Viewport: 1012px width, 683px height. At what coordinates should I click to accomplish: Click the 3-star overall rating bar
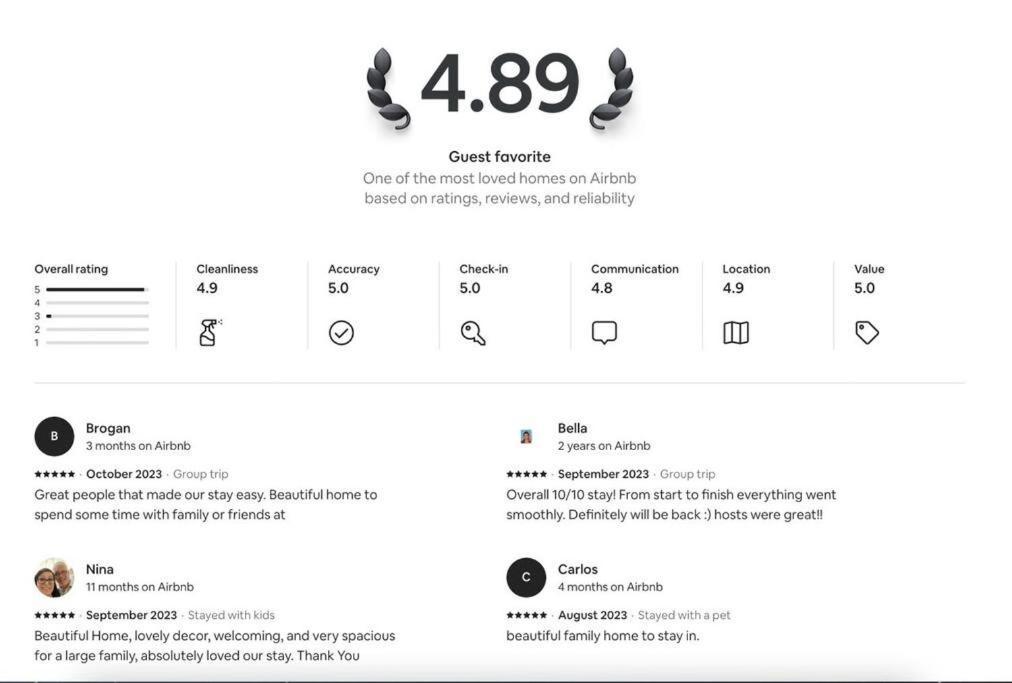[97, 316]
